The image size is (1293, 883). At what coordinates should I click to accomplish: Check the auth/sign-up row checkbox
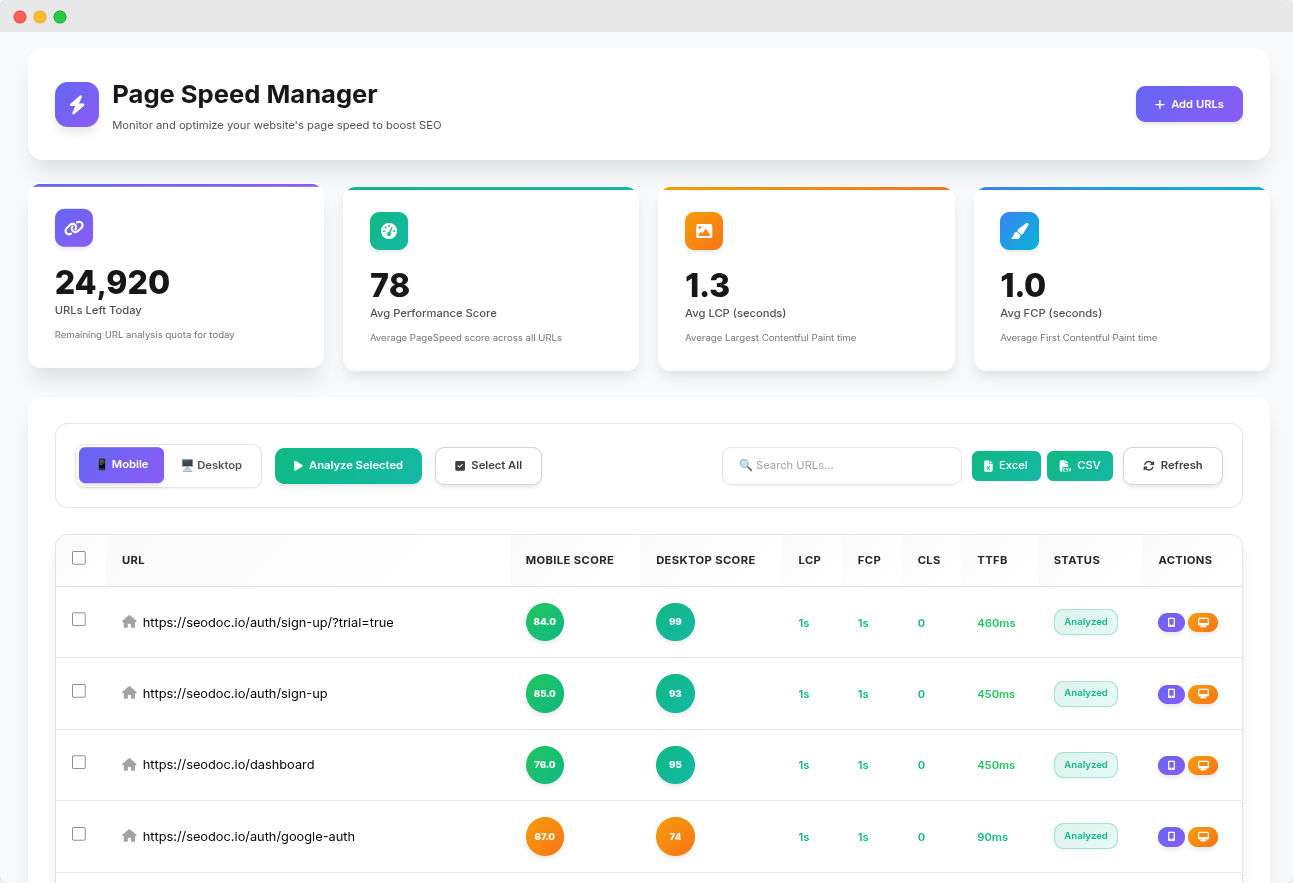(x=79, y=691)
